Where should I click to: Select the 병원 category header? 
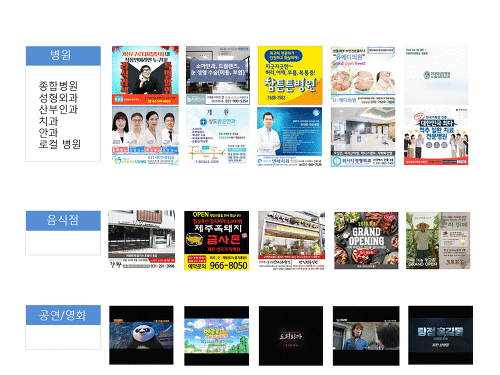63,56
